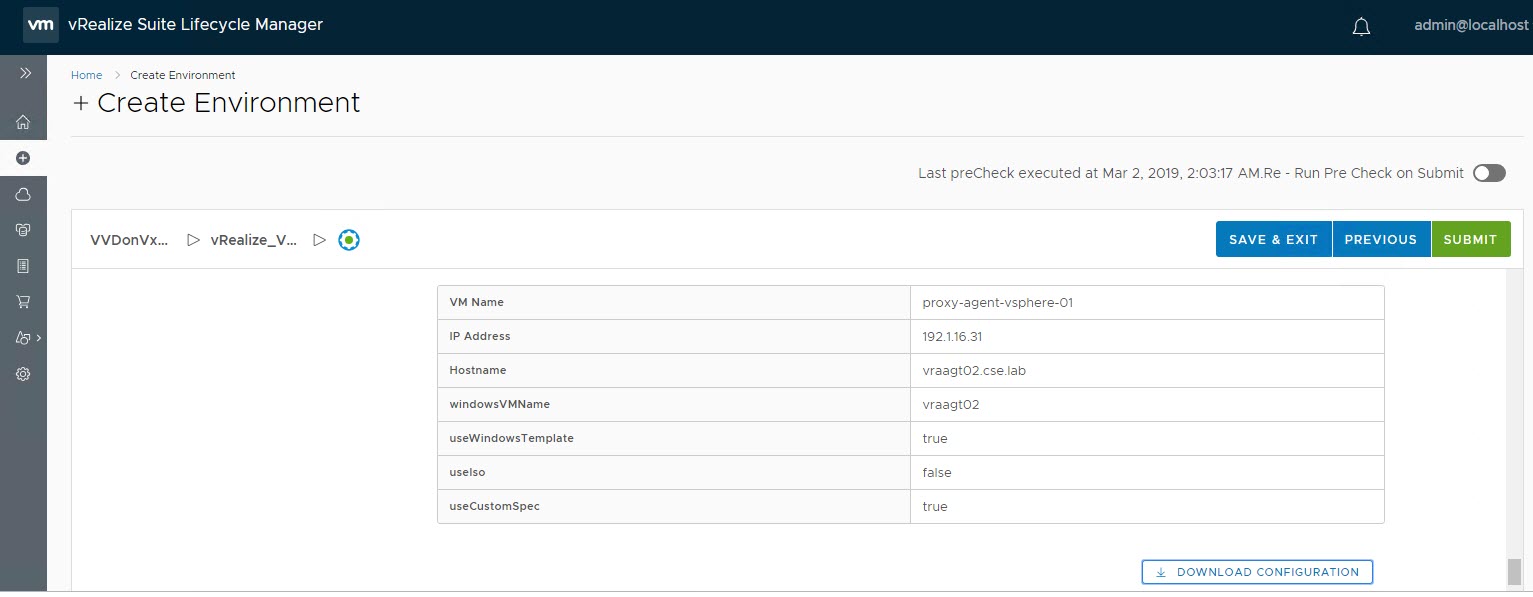Expand the shapes submenu chevron in sidebar
This screenshot has height=597, width=1533.
38,338
